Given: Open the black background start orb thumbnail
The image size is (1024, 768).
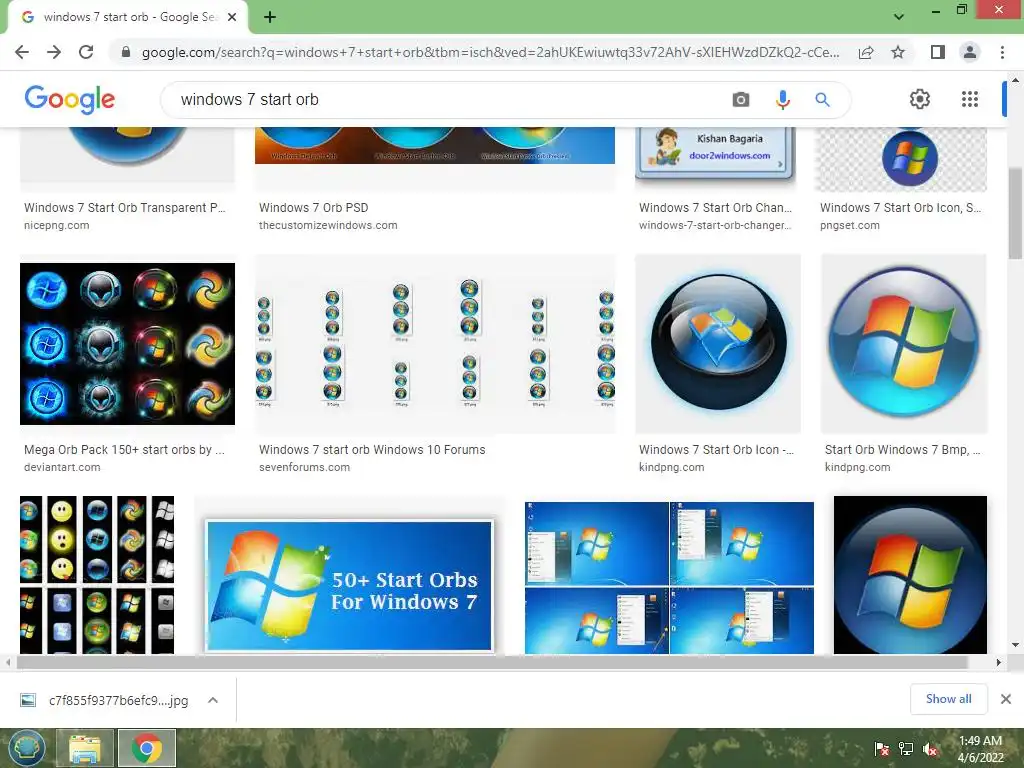Looking at the screenshot, I should [x=910, y=575].
